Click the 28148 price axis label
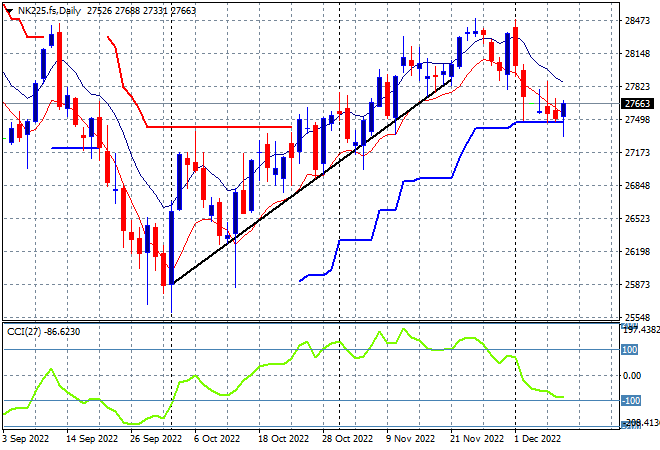 [637, 53]
